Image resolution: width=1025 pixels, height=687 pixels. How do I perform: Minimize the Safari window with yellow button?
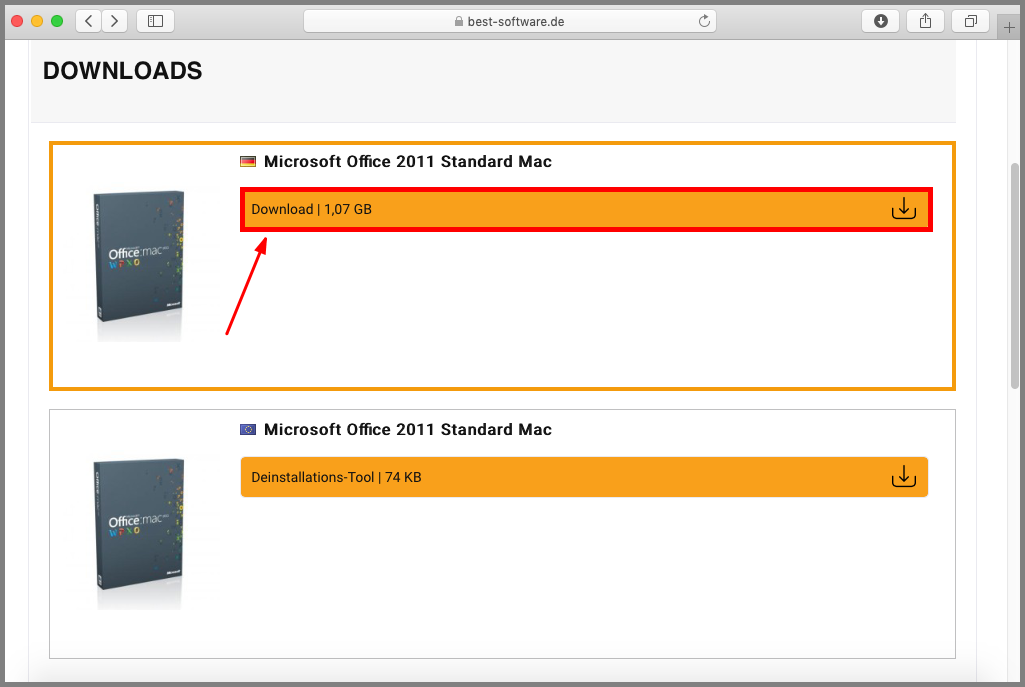37,21
